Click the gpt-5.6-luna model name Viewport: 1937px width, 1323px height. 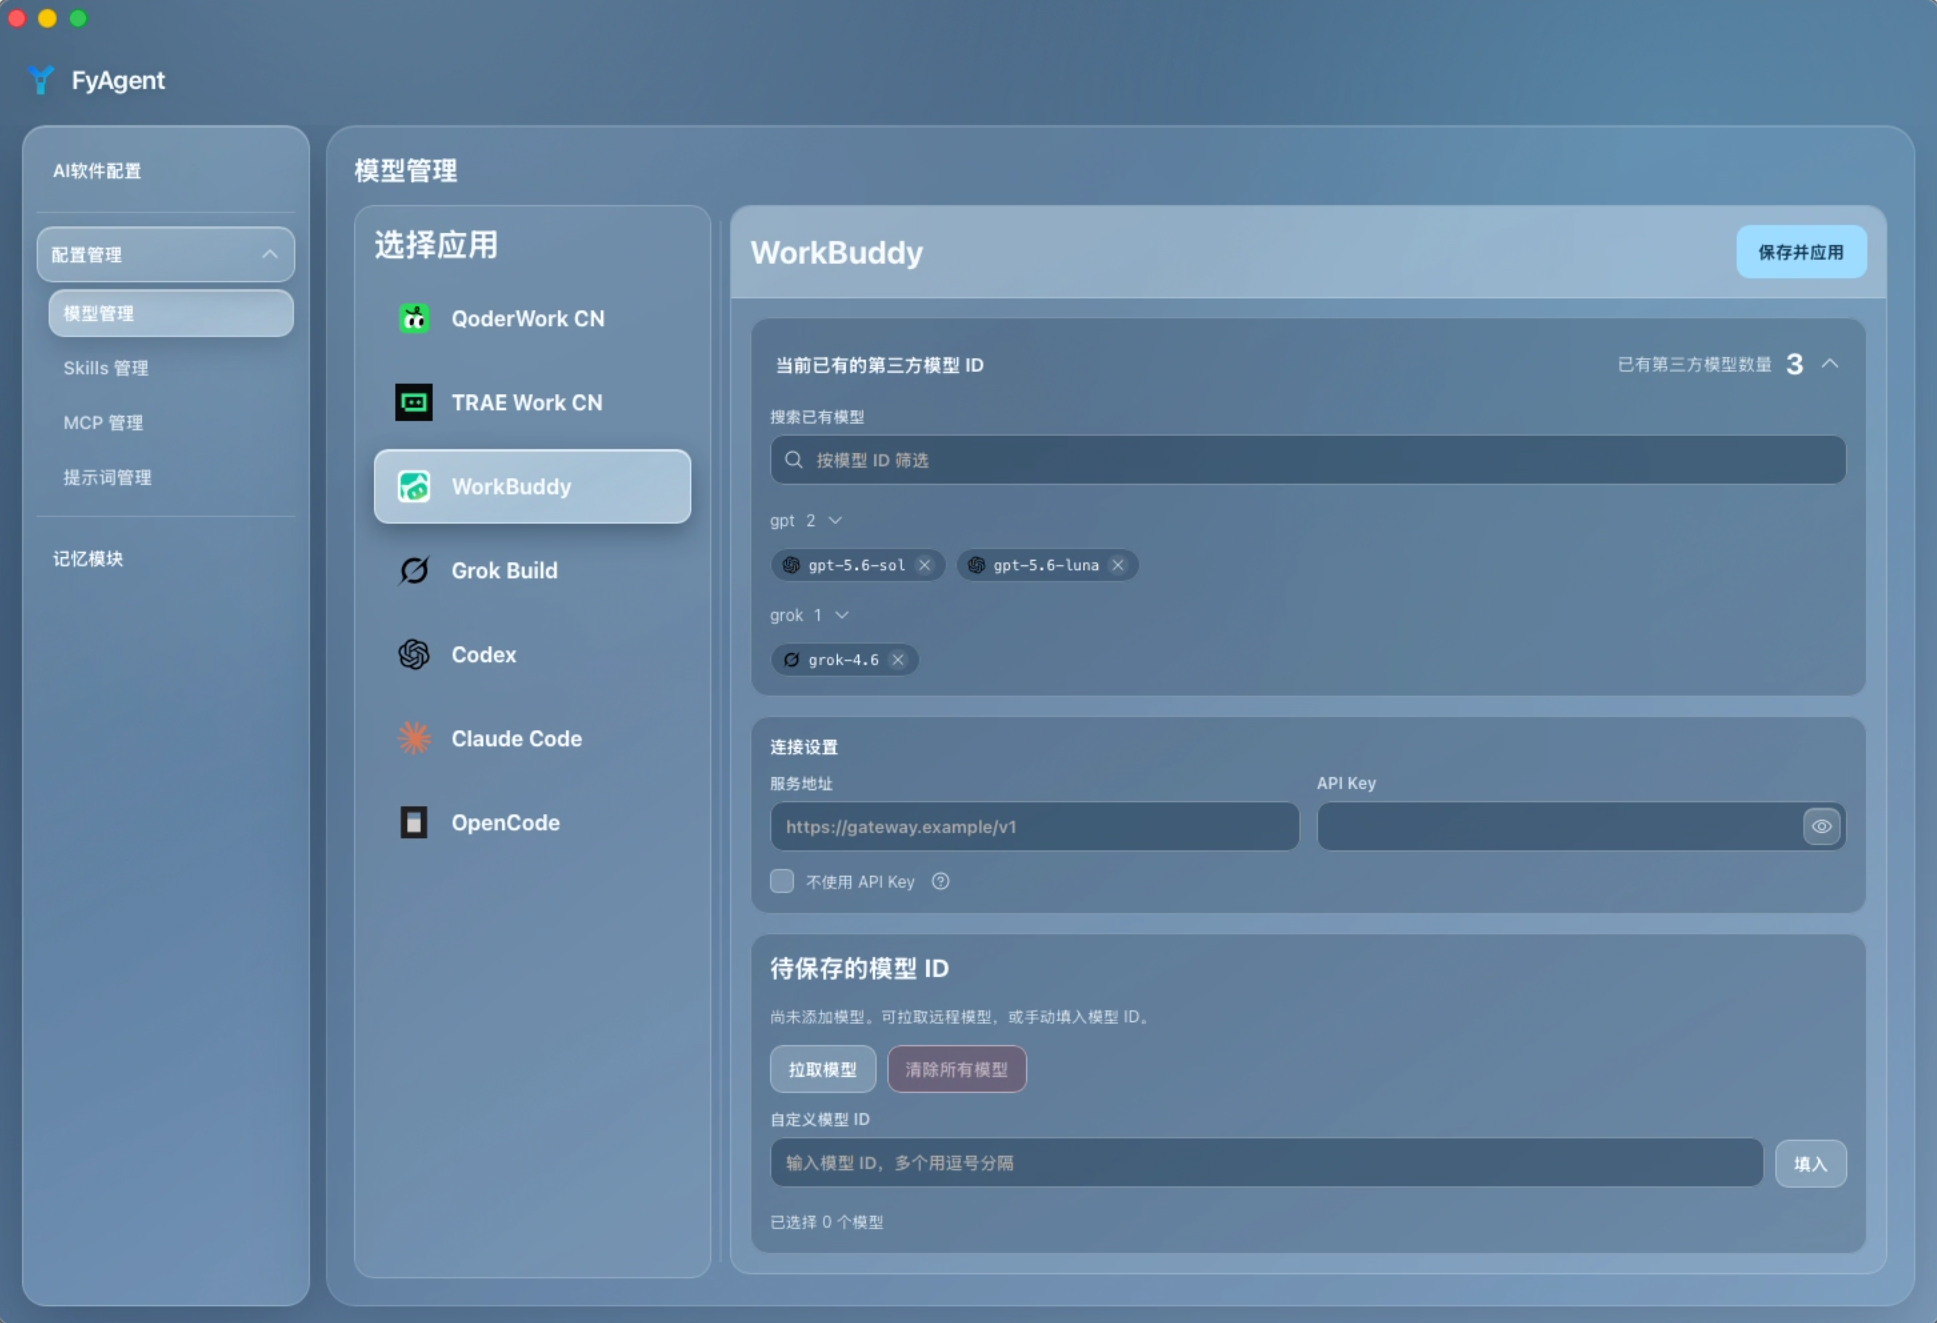[1046, 565]
